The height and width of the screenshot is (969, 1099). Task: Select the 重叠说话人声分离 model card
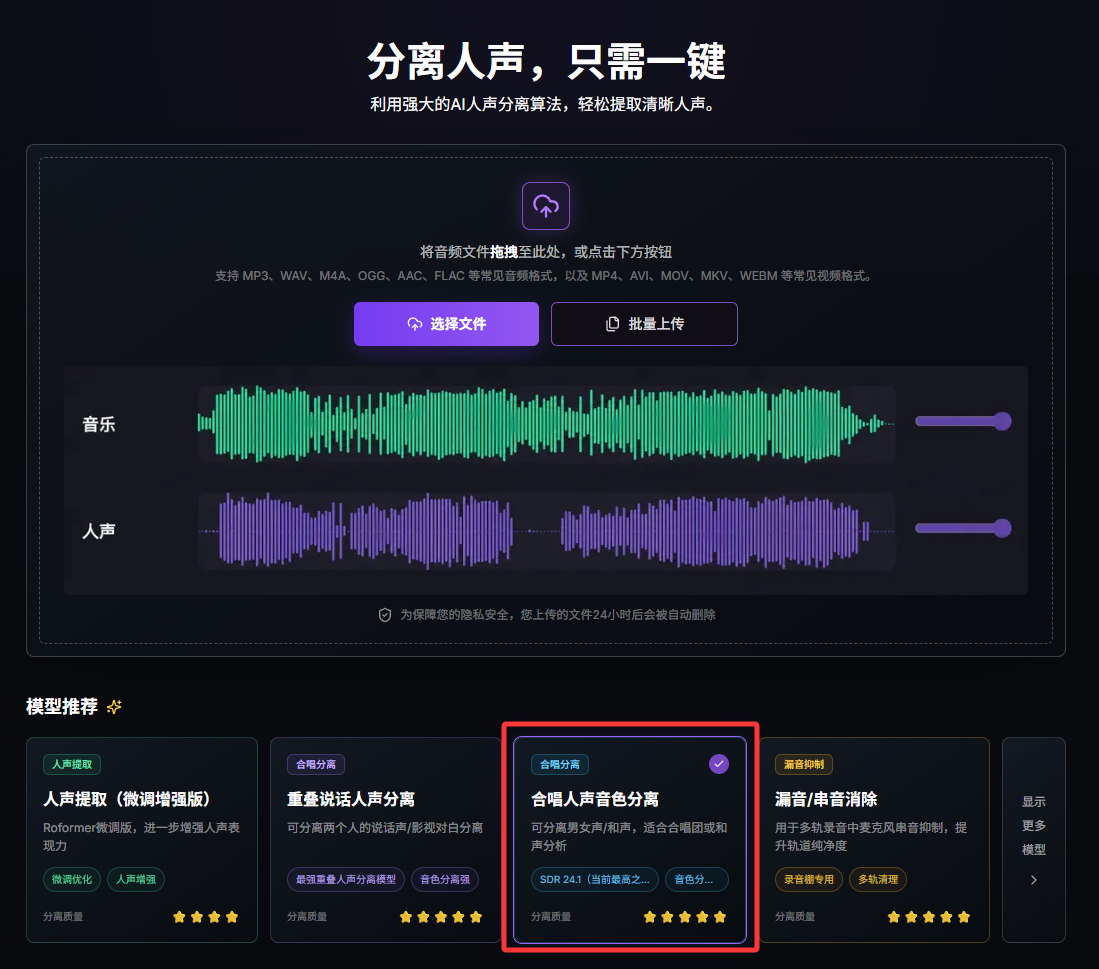click(385, 839)
